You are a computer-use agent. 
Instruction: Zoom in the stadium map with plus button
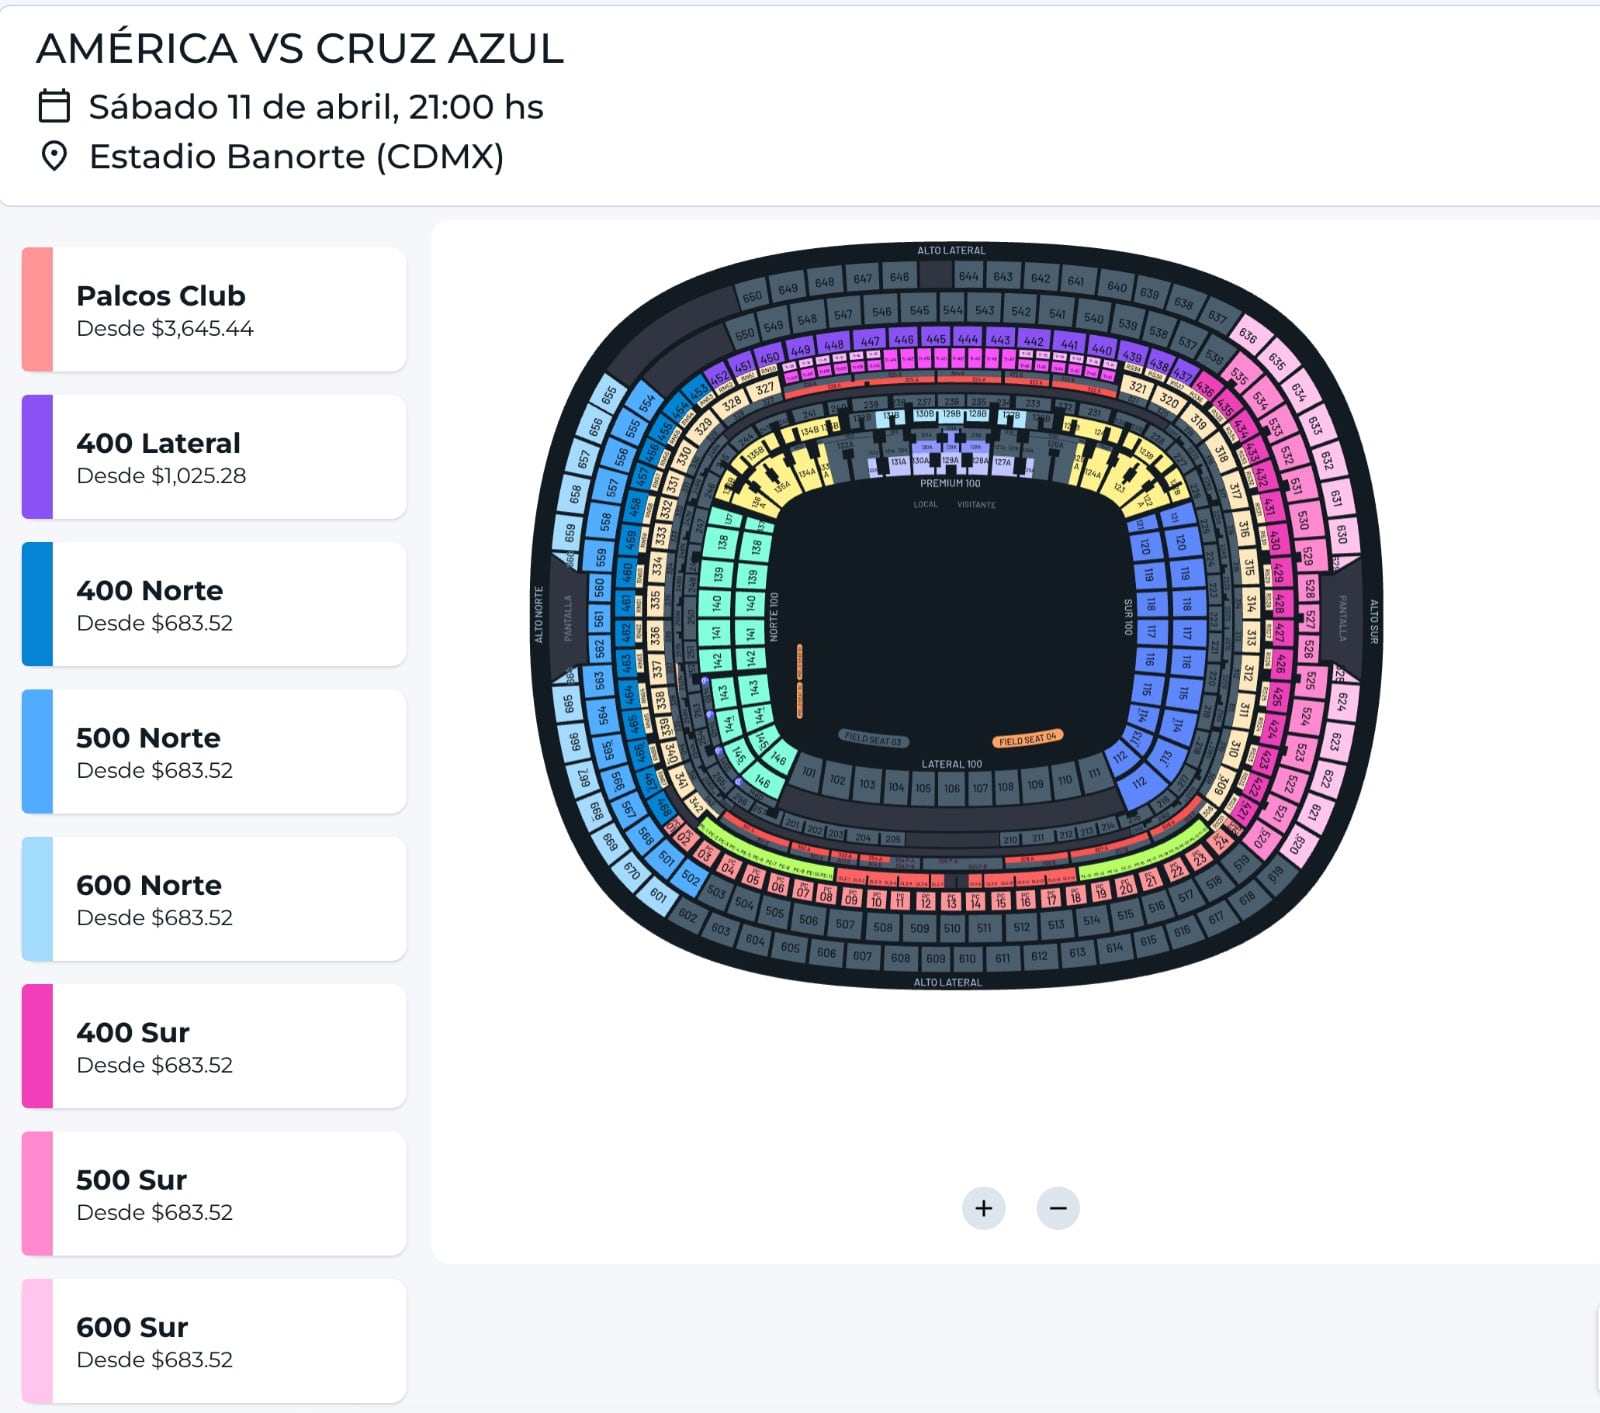[x=983, y=1208]
